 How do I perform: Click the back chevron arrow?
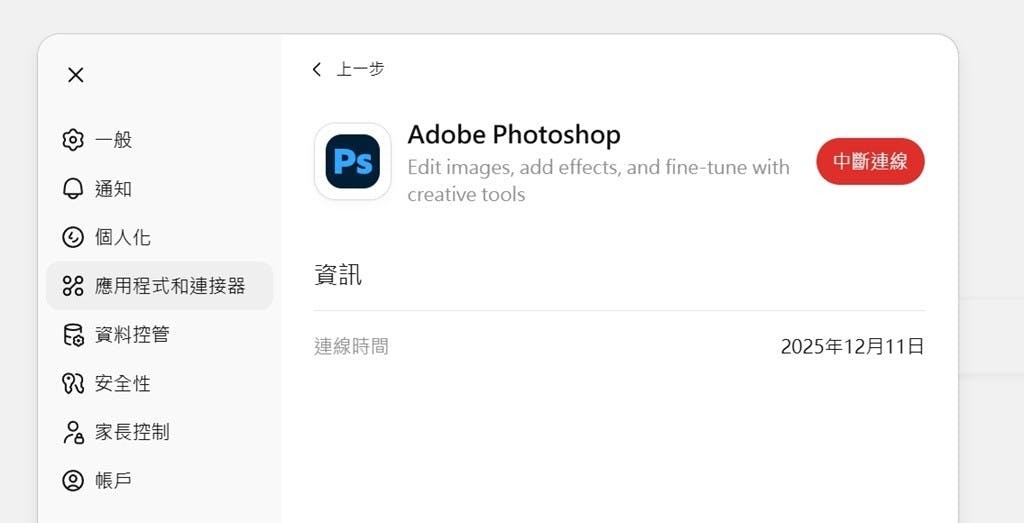pos(317,69)
